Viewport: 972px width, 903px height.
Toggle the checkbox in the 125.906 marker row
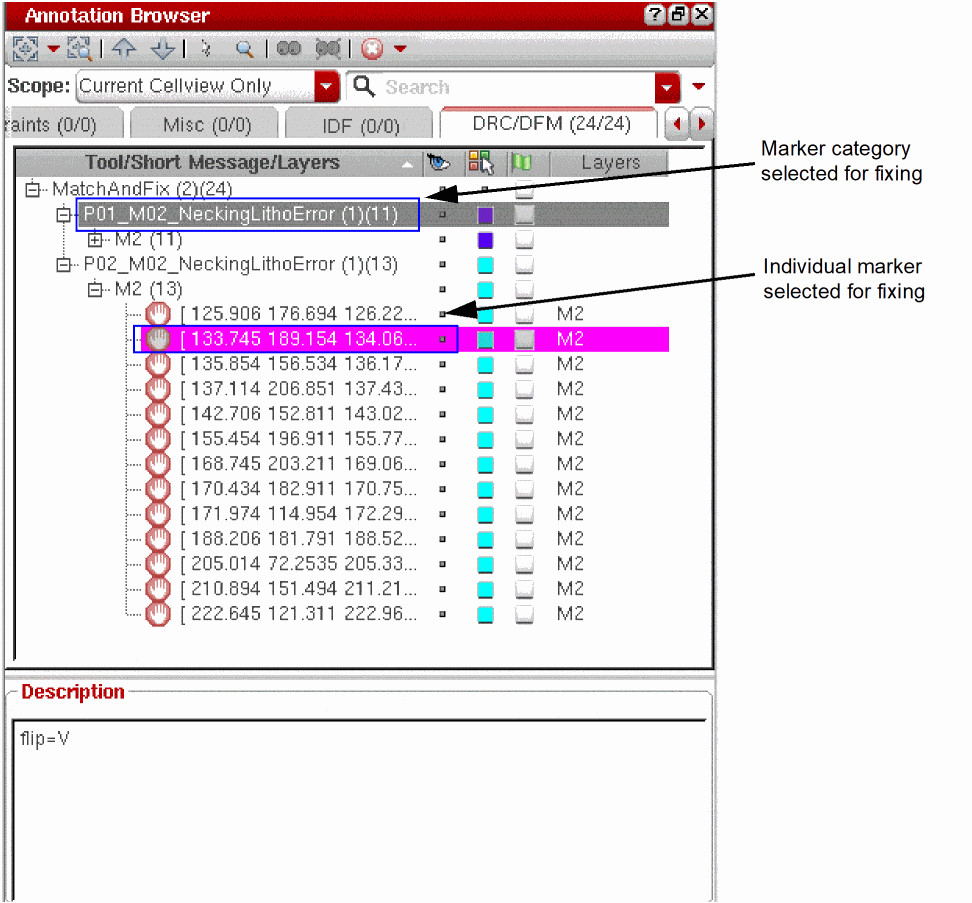pos(524,315)
